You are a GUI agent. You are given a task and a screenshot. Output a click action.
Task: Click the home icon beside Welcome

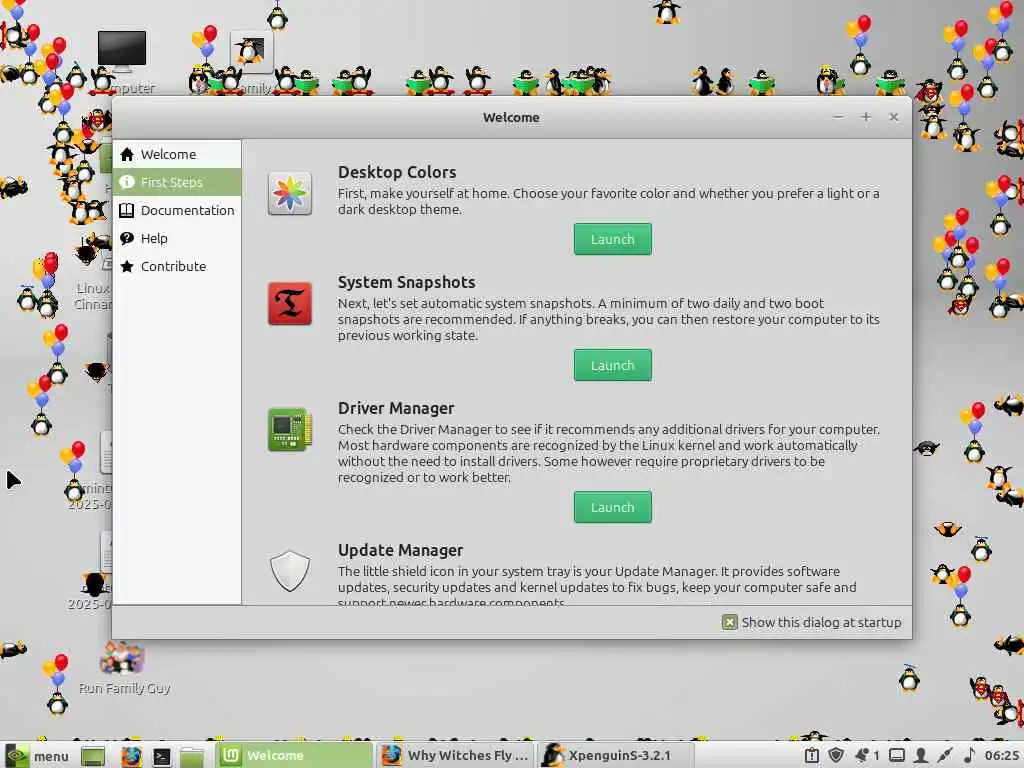pos(127,154)
